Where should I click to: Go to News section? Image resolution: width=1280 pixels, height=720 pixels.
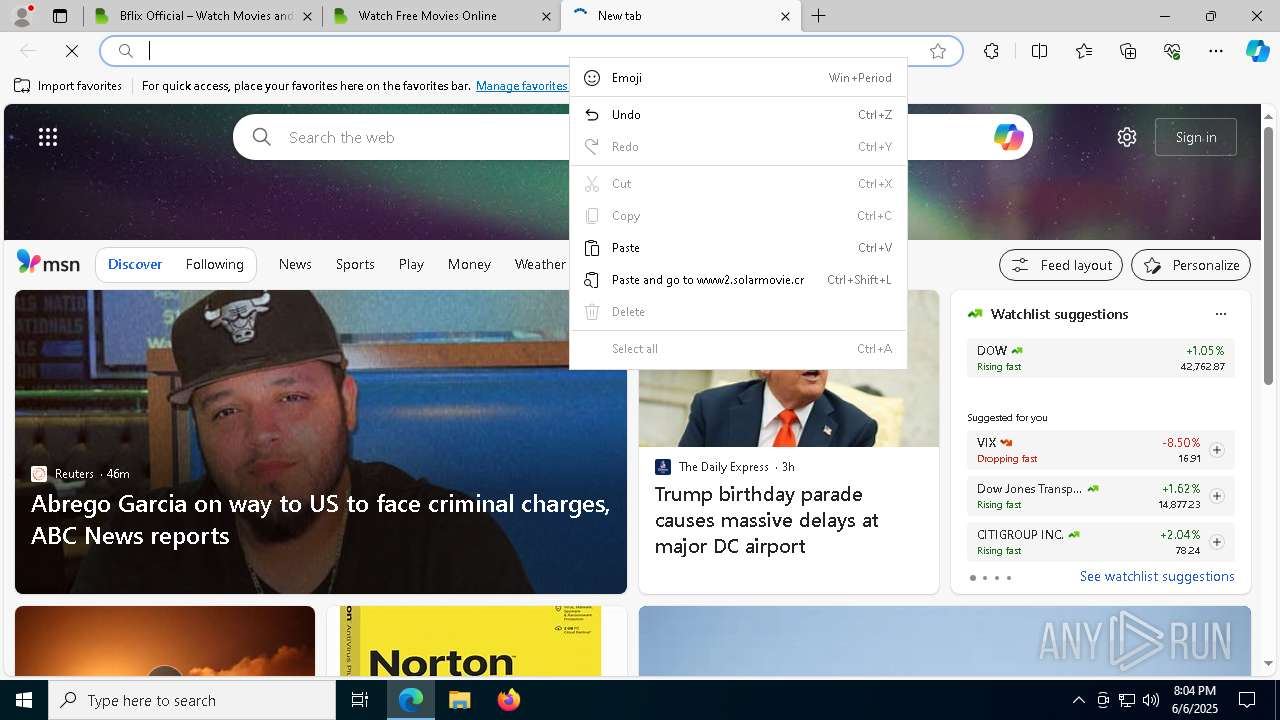[295, 265]
